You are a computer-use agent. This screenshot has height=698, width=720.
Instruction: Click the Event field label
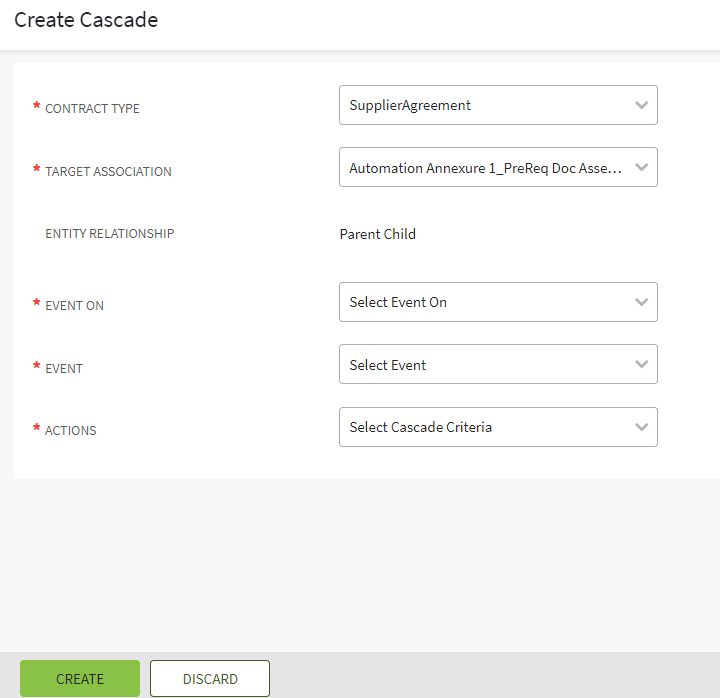64,368
